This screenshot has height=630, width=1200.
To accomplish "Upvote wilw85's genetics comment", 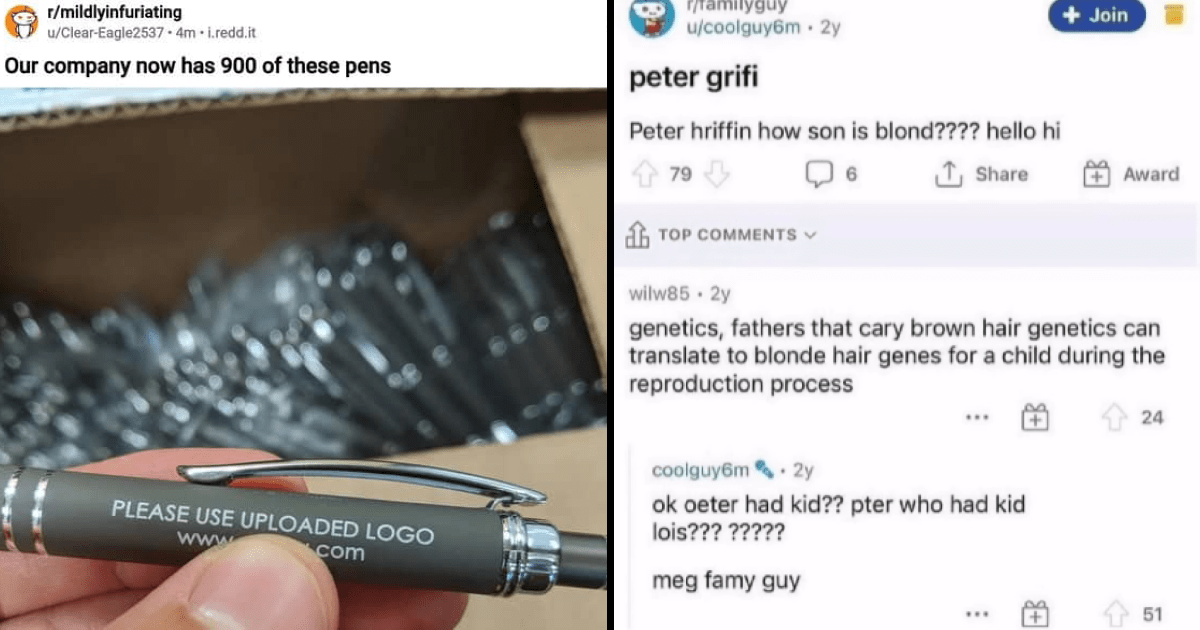I will coord(1115,418).
